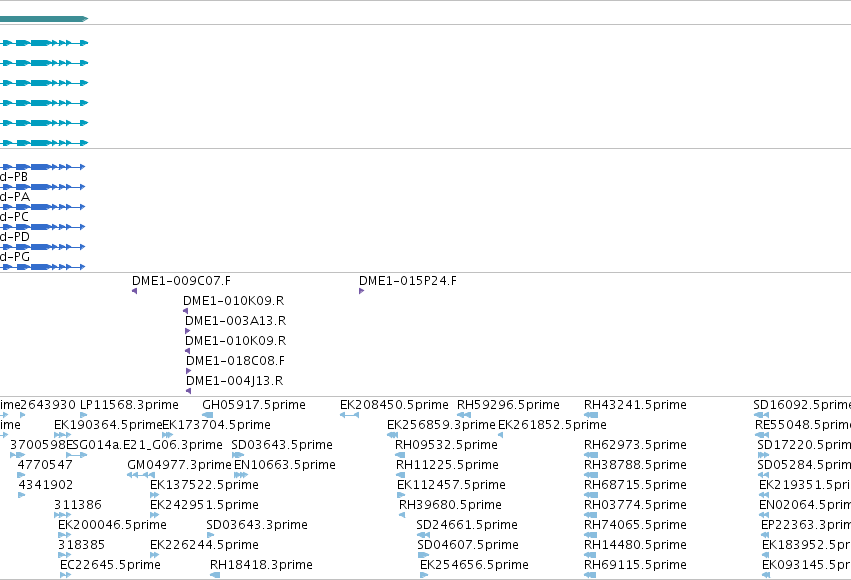Click the RH38788.5prime label

(x=635, y=465)
